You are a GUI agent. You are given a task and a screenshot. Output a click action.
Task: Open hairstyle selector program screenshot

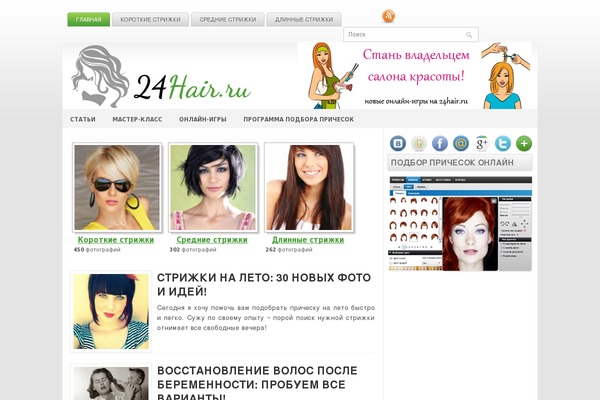click(x=460, y=224)
